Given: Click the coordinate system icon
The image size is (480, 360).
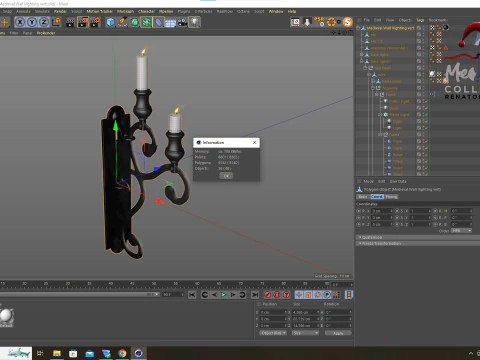Looking at the screenshot, I should pyautogui.click(x=56, y=22).
